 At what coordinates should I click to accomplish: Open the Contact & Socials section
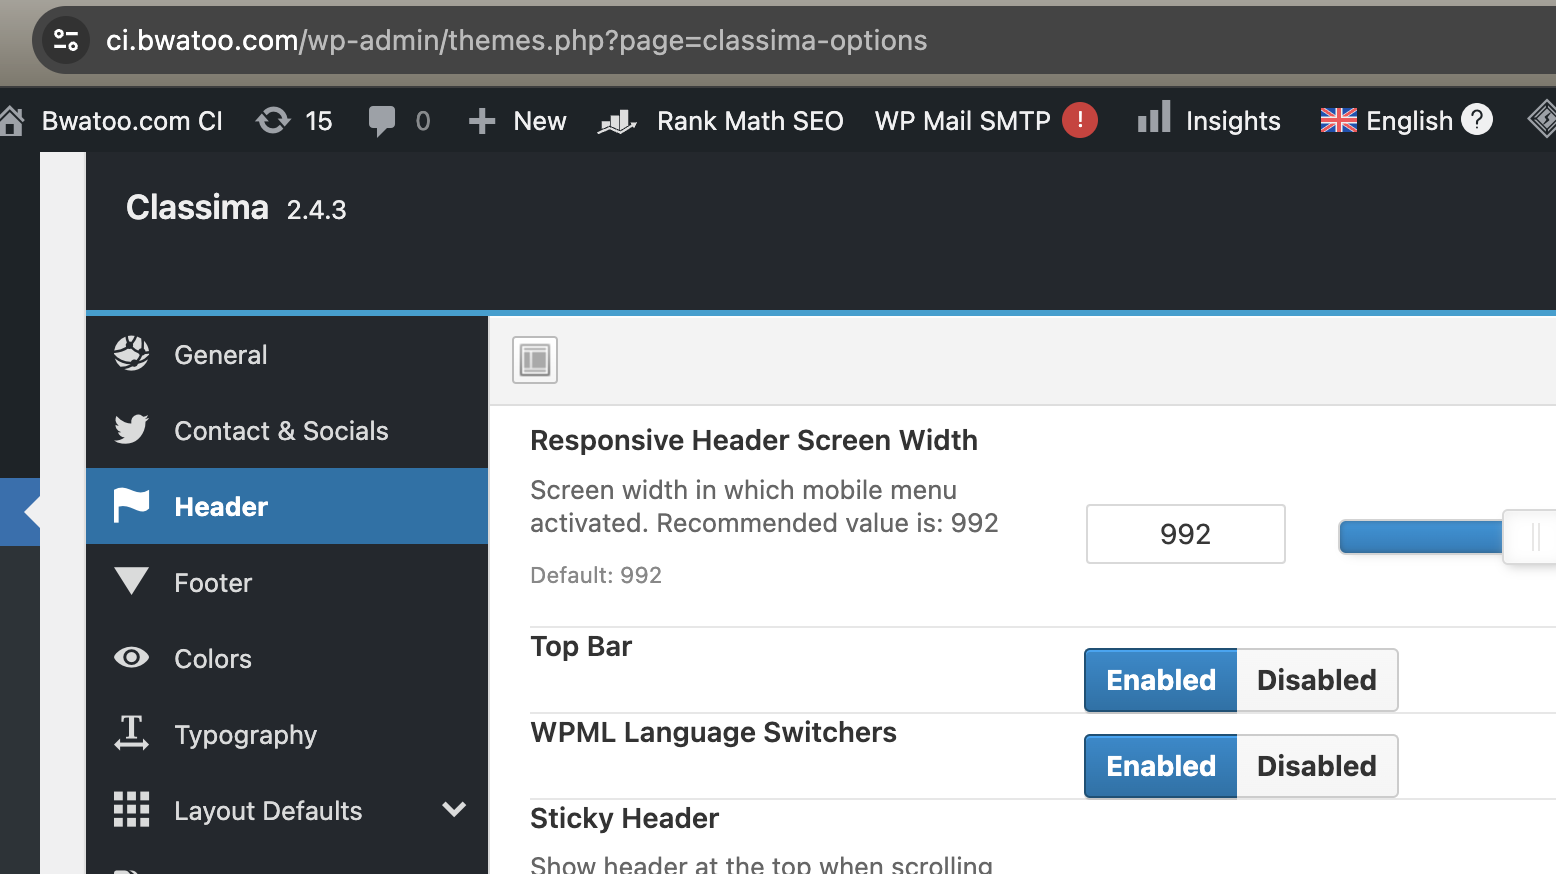click(x=287, y=431)
